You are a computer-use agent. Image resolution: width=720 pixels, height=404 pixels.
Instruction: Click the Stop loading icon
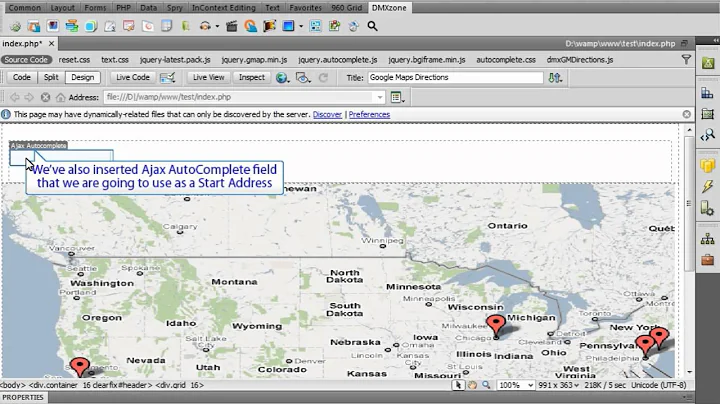click(x=45, y=97)
